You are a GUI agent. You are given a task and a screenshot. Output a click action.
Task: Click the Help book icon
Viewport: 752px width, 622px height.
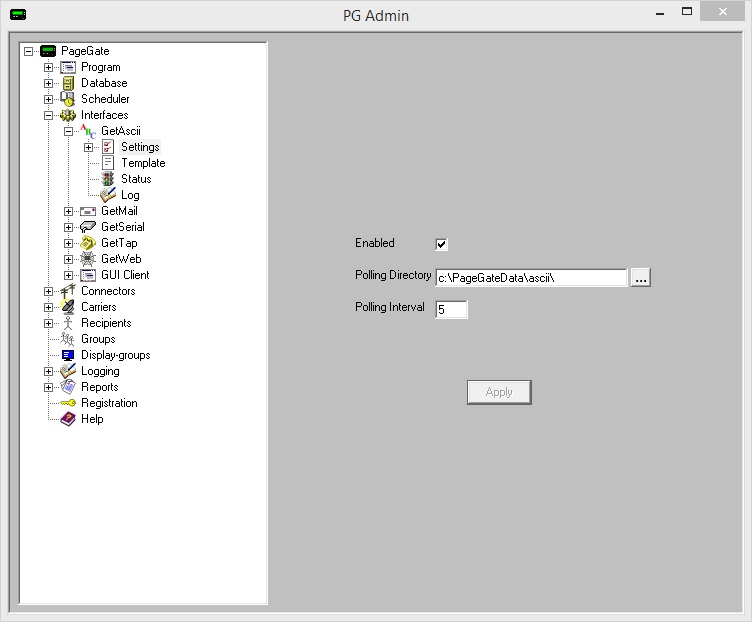pos(68,419)
